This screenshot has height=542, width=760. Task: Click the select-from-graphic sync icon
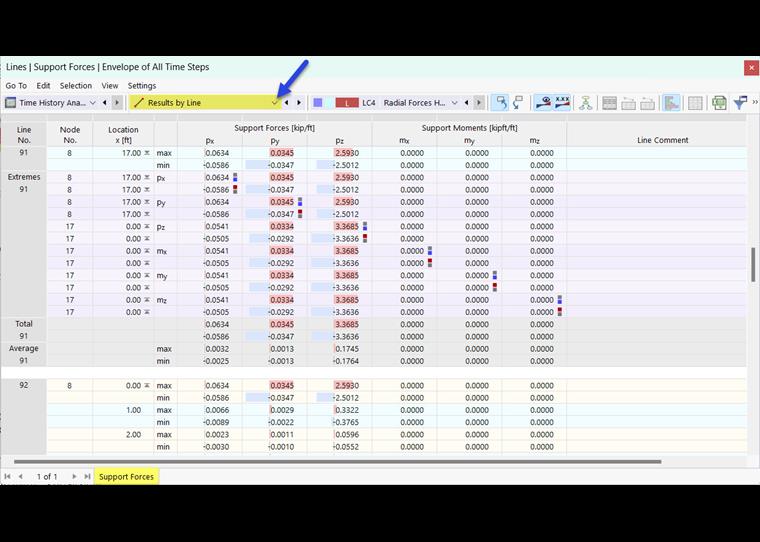[518, 103]
